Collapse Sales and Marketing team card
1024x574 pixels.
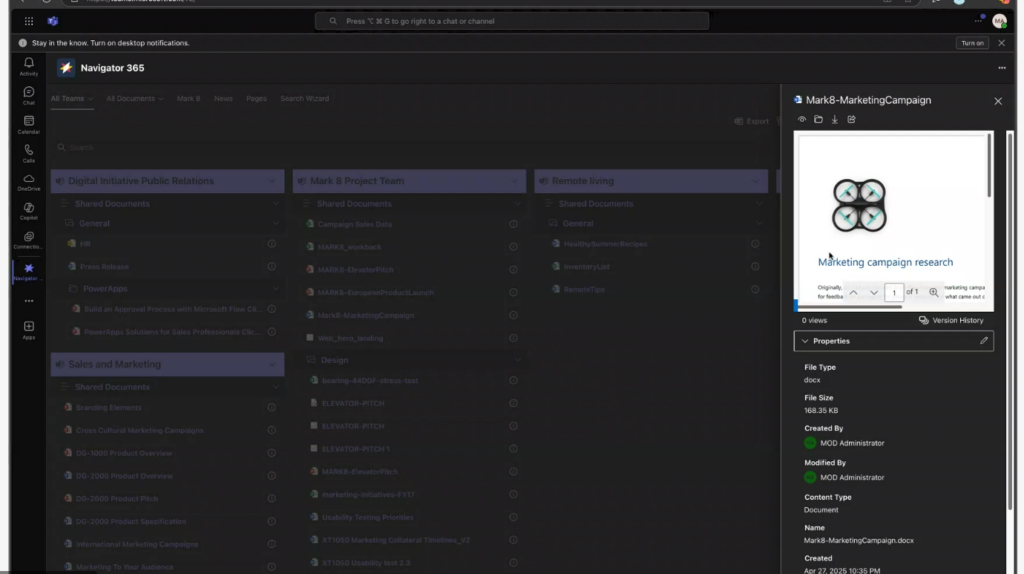pyautogui.click(x=272, y=364)
